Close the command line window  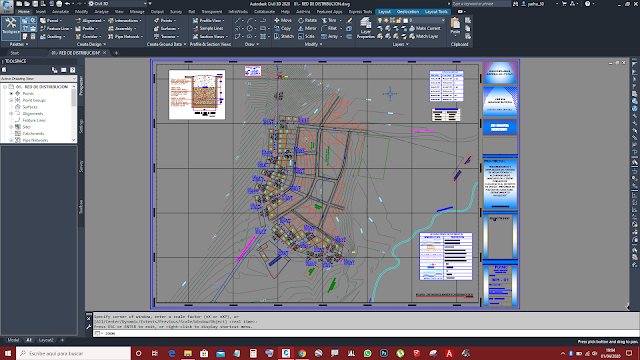[x=89, y=318]
